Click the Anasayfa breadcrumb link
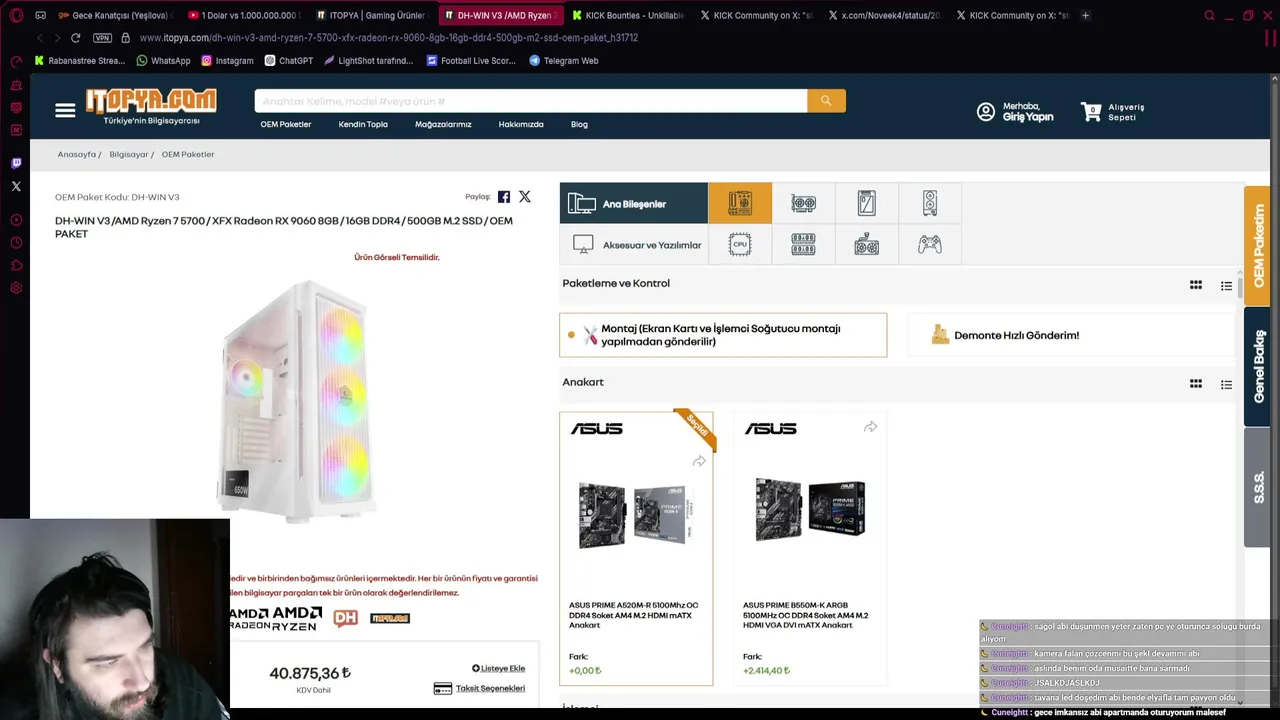Screen dimensions: 1280x720 tap(77, 154)
